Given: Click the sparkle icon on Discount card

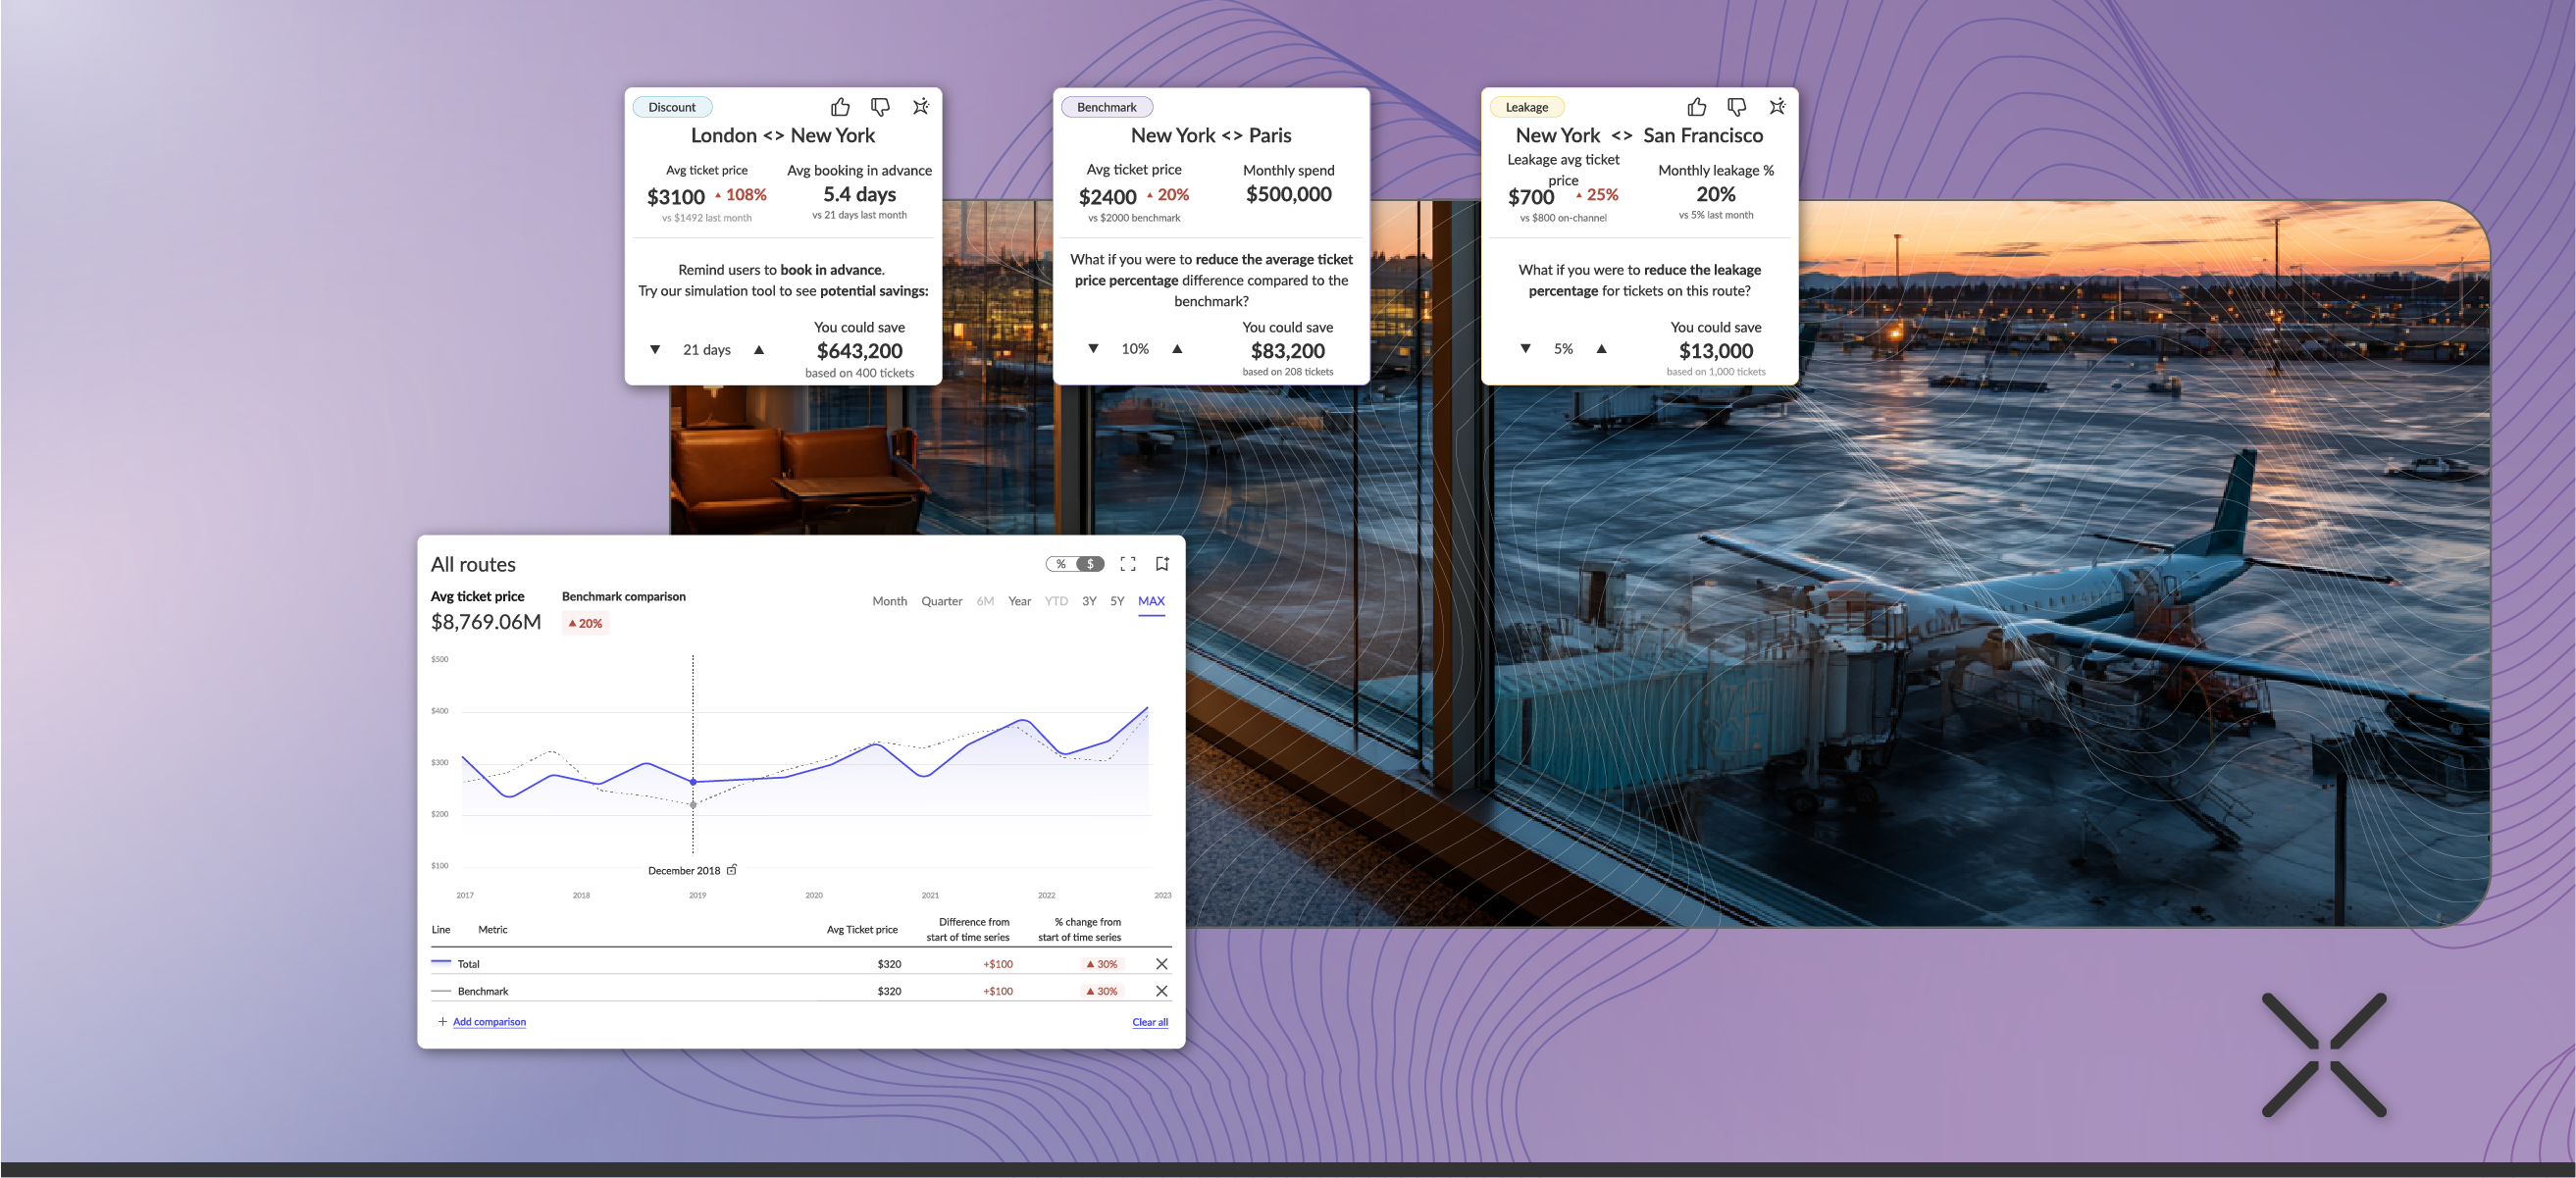Looking at the screenshot, I should 921,107.
